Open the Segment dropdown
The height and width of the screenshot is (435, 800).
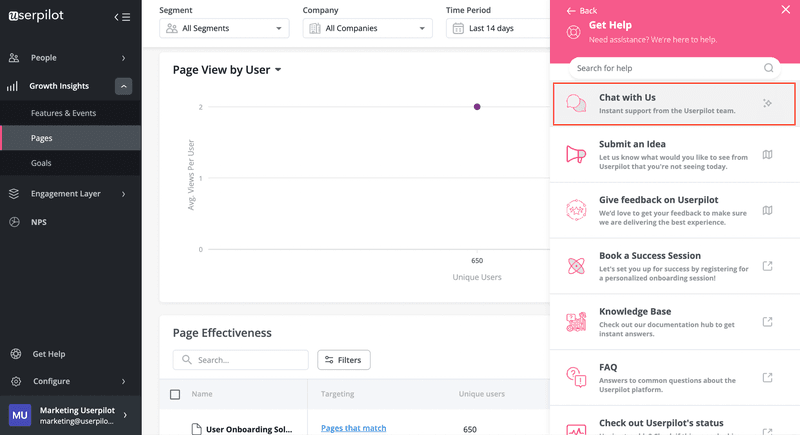coord(224,28)
